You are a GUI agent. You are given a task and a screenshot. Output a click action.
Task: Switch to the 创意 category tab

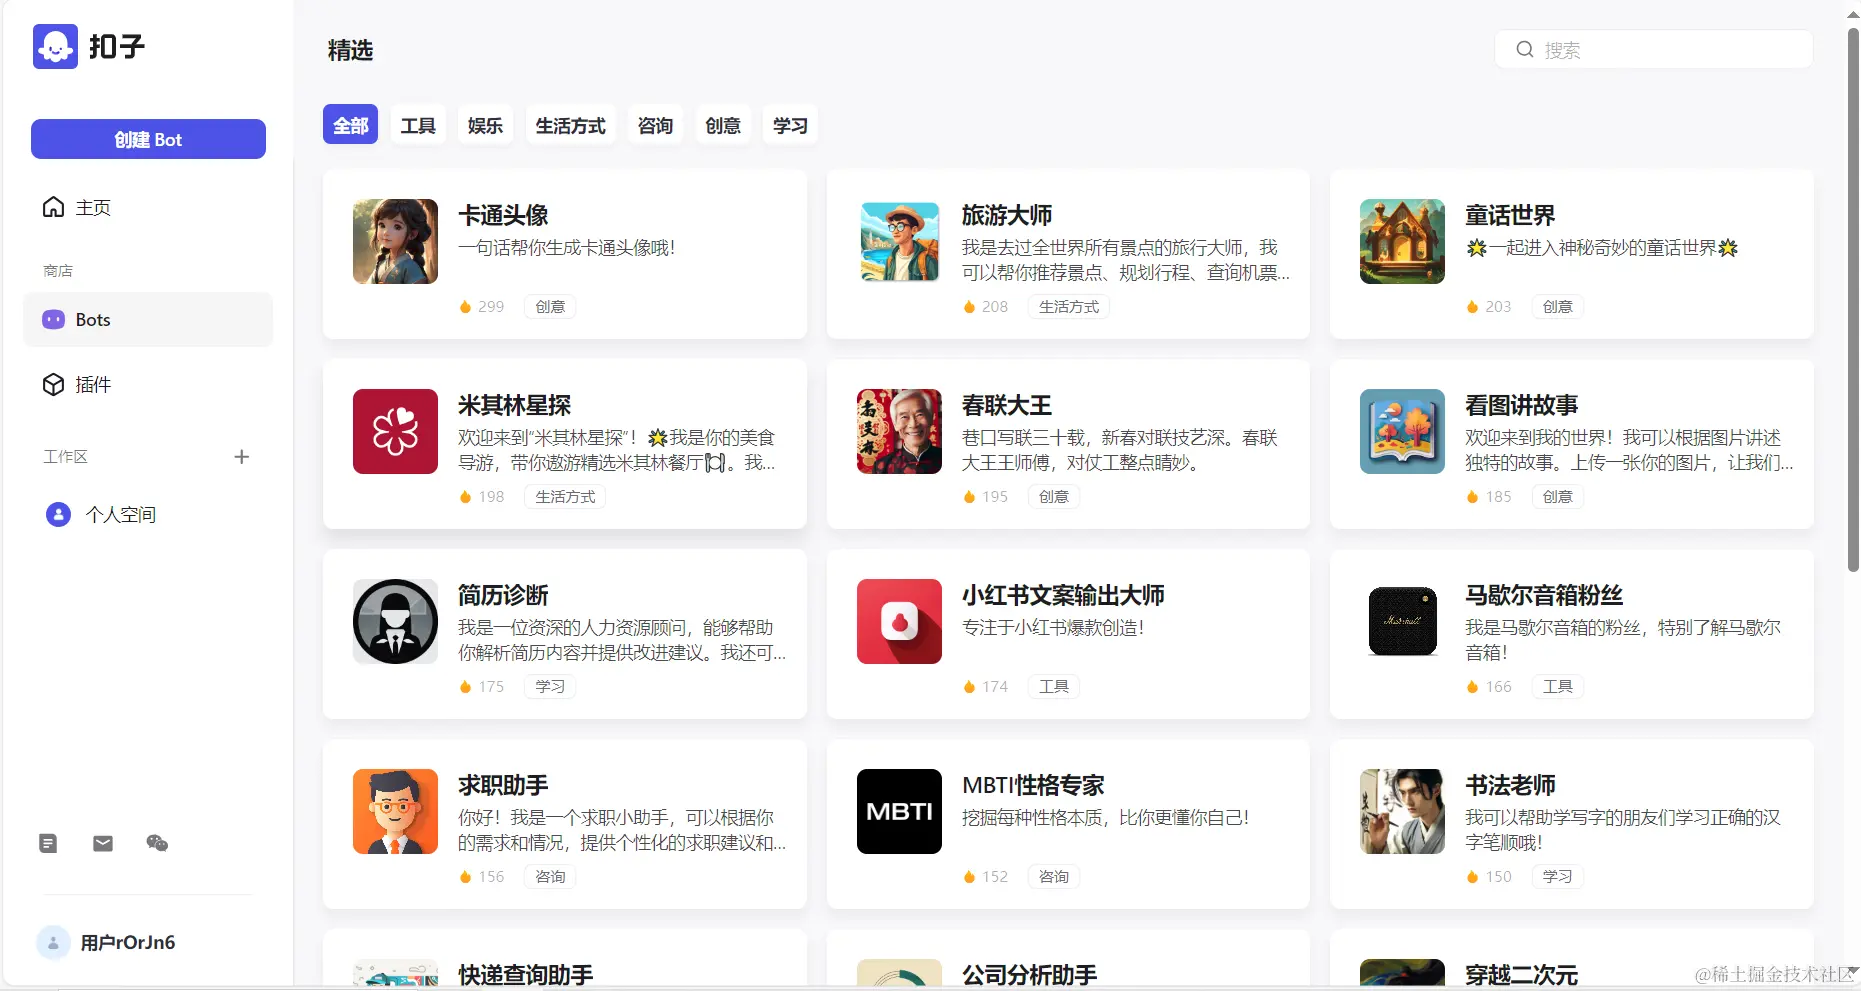[723, 125]
